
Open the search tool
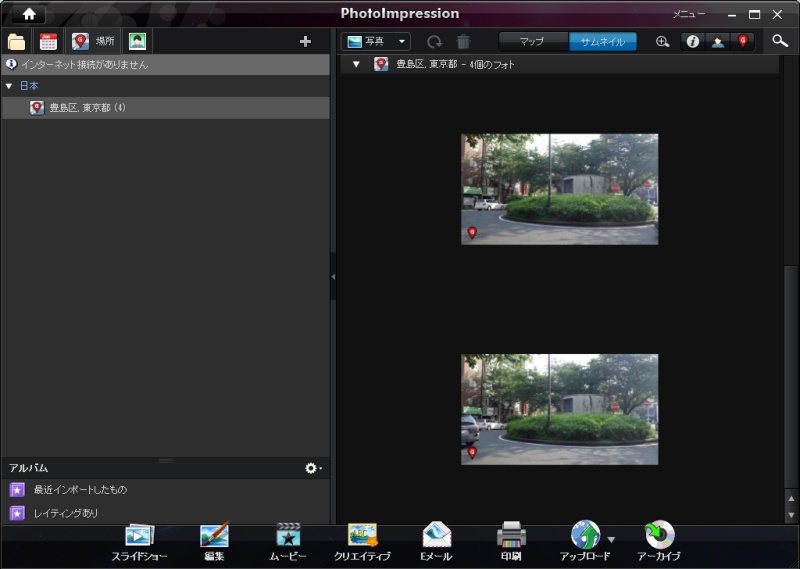click(780, 41)
